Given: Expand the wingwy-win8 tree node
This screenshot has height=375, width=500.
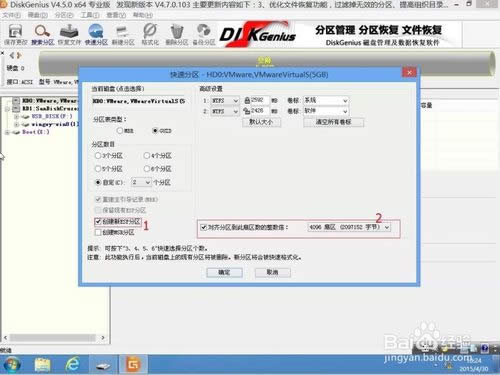Looking at the screenshot, I should 16,124.
